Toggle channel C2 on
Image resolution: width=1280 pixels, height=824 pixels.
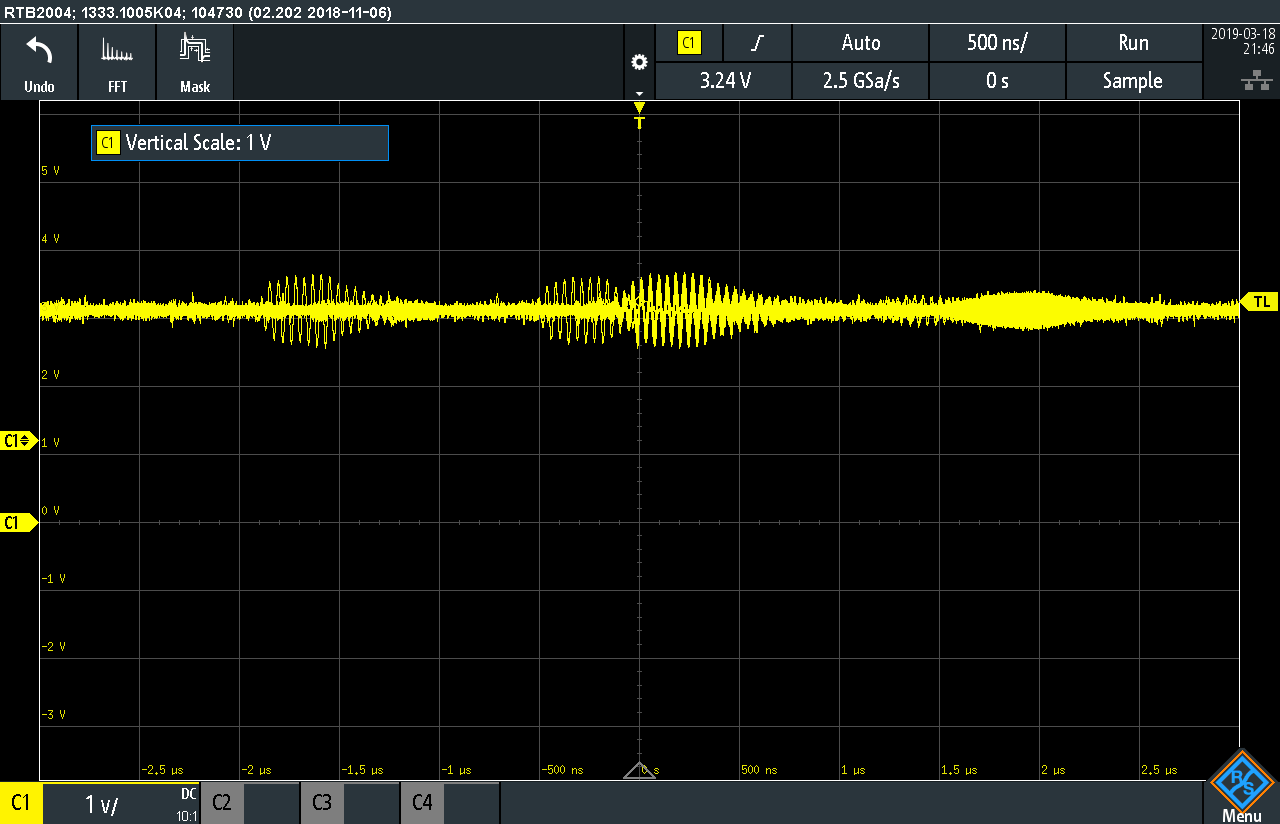tap(222, 803)
